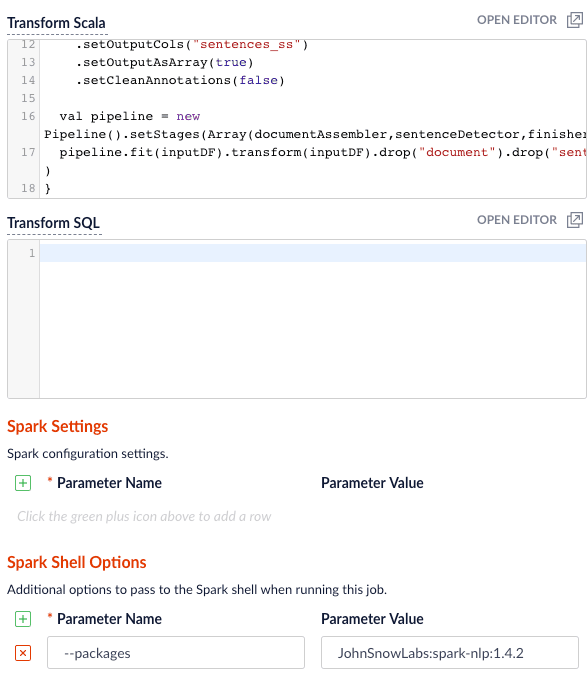588x676 pixels.
Task: Click the pipeline.fit(inputDF) code line
Action: point(322,153)
